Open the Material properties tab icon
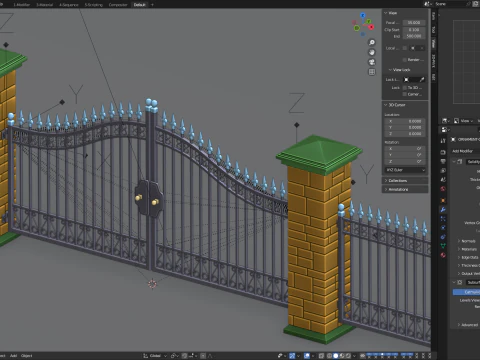Screen dimensions: 480x360 click(x=443, y=255)
